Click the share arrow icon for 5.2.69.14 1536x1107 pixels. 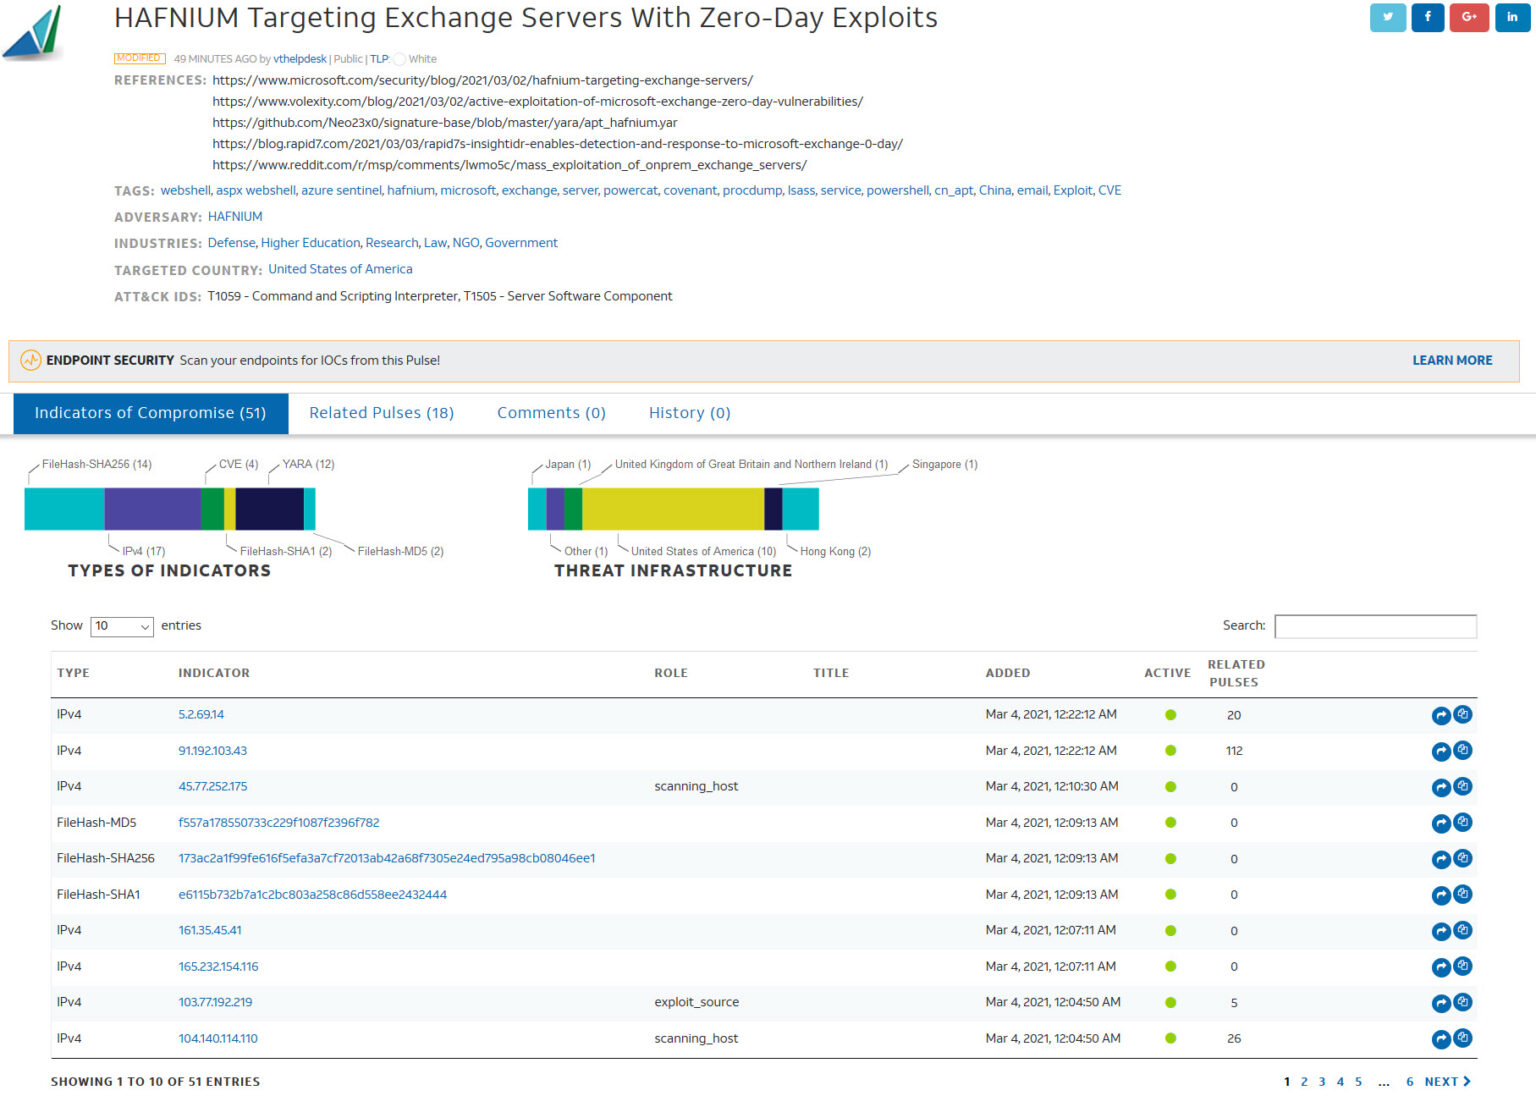coord(1440,715)
